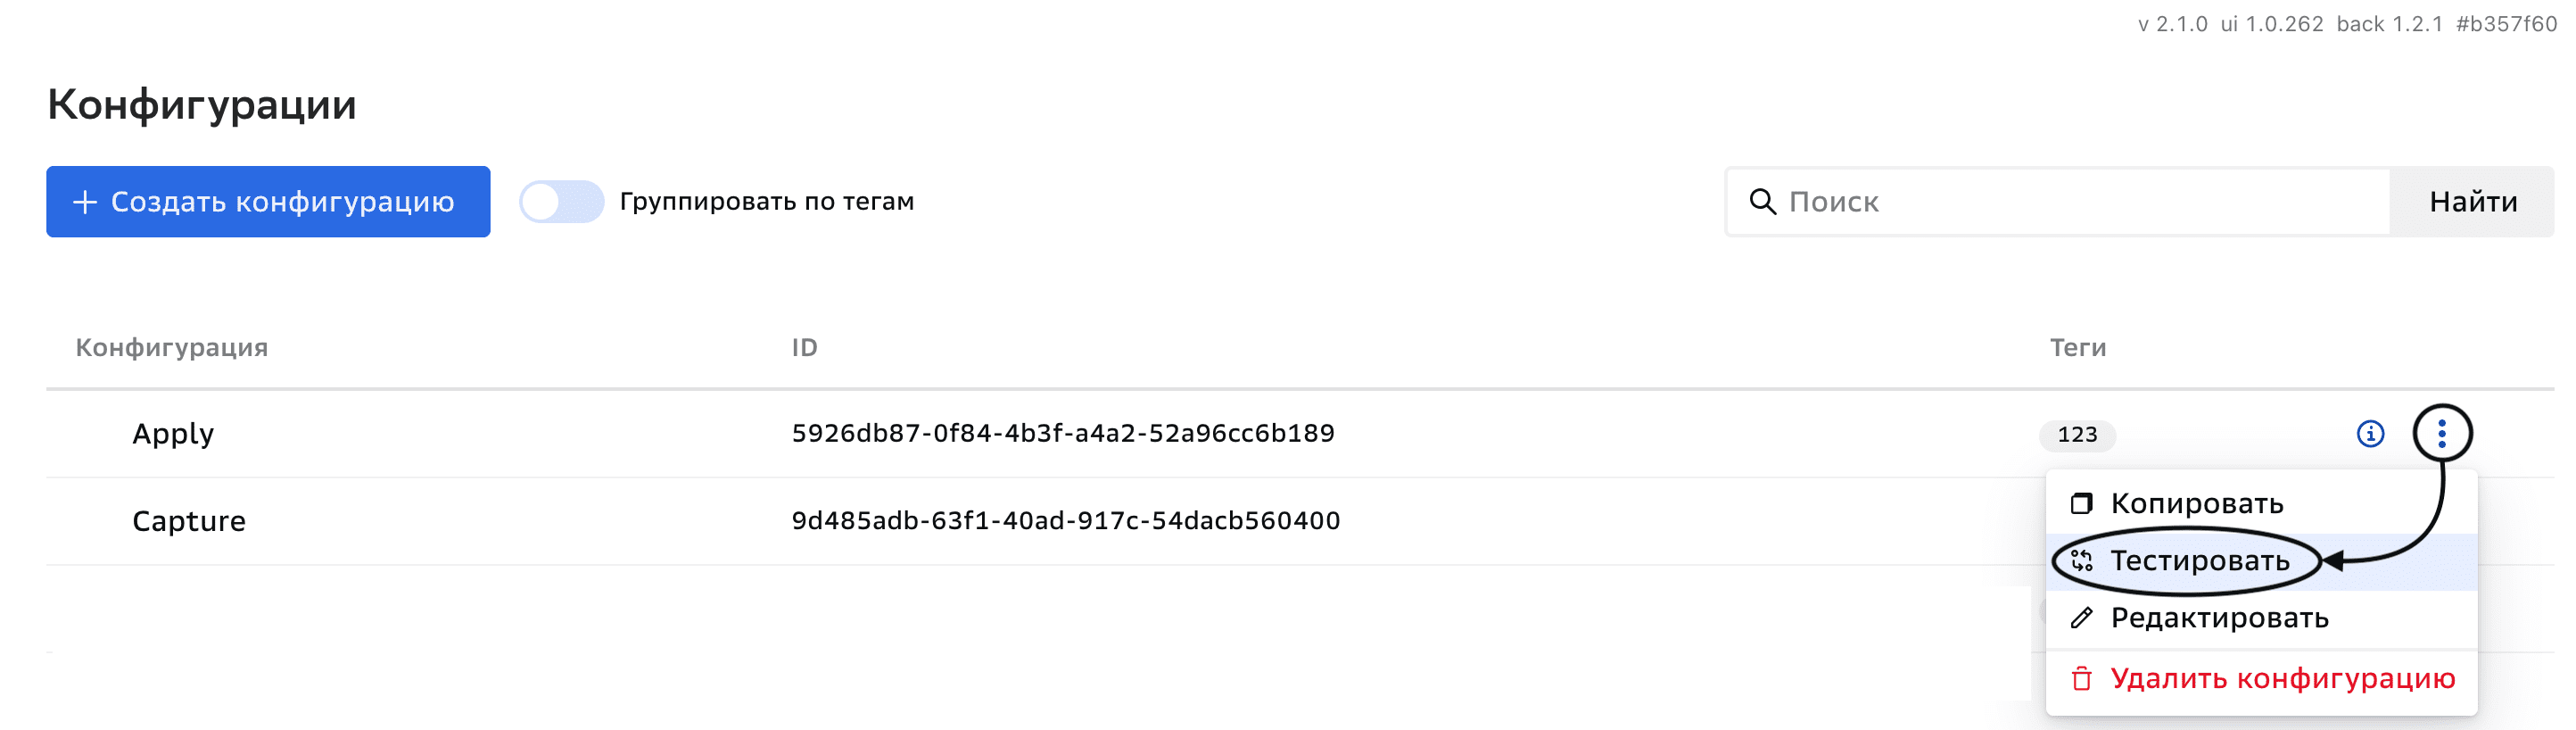Select Редактировать menu entry
This screenshot has width=2576, height=730.
point(2219,618)
